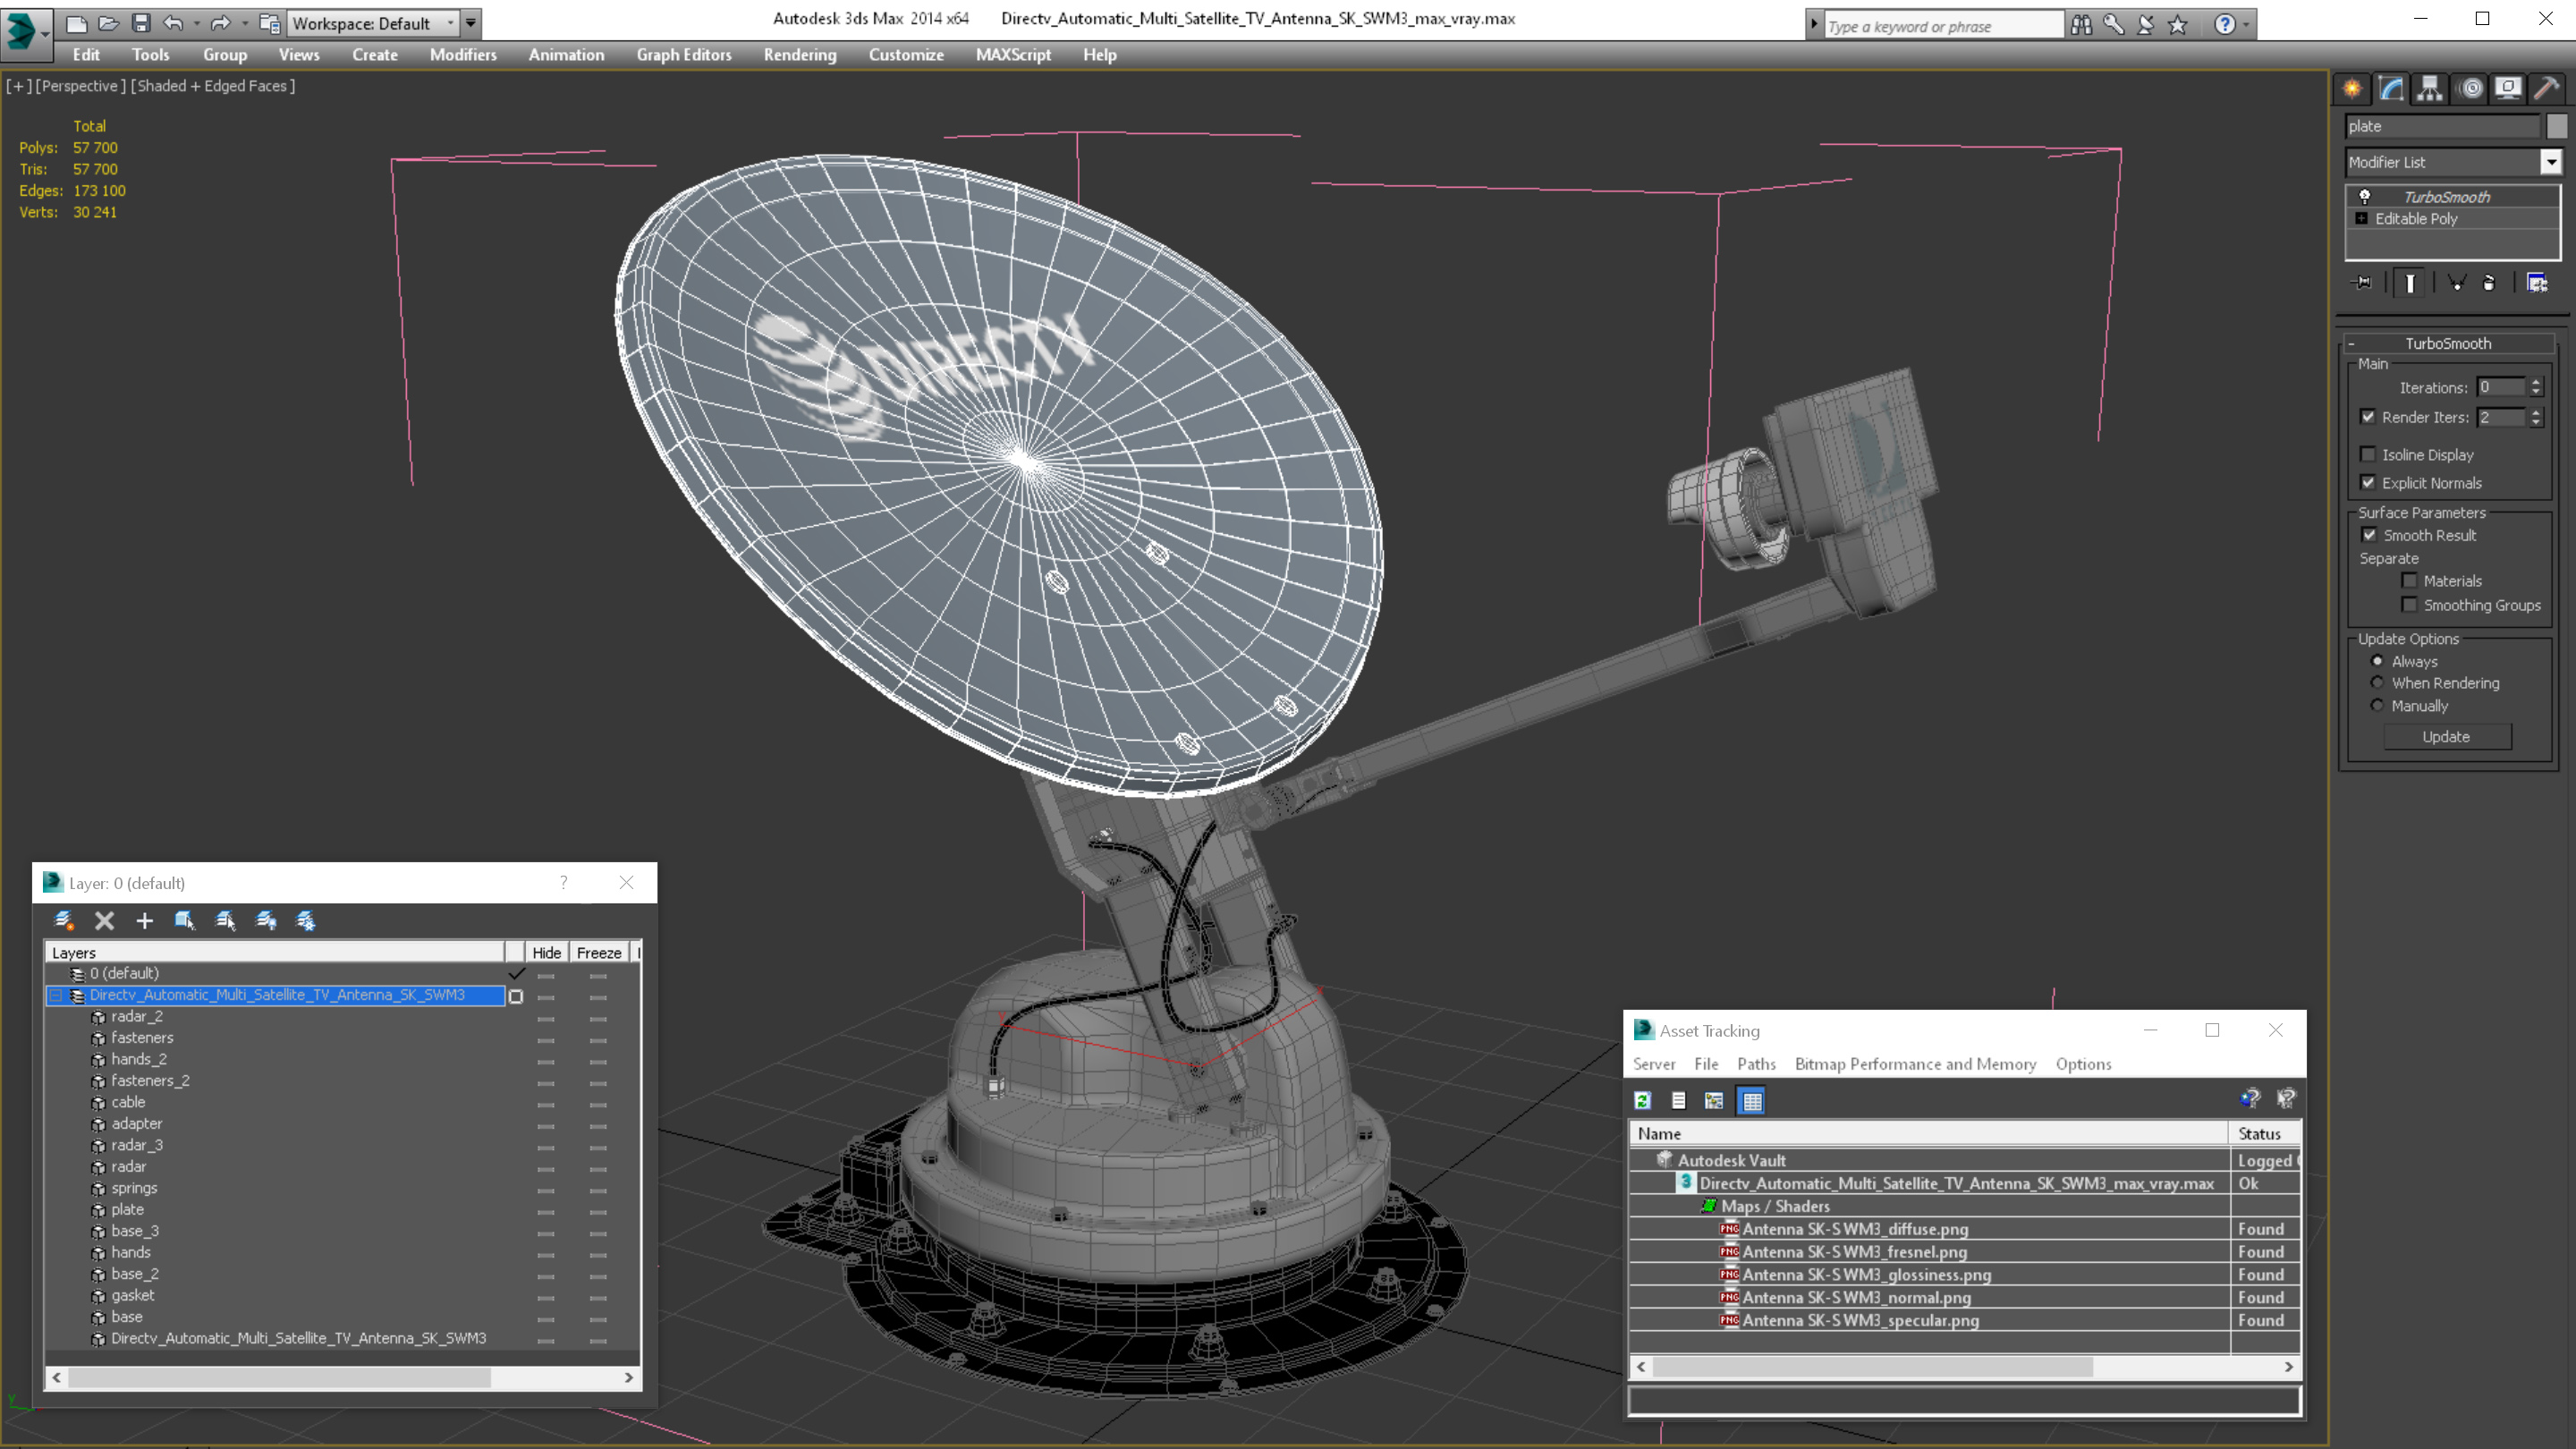The image size is (2576, 1449).
Task: Open the Redo history dropdown arrow
Action: click(245, 23)
